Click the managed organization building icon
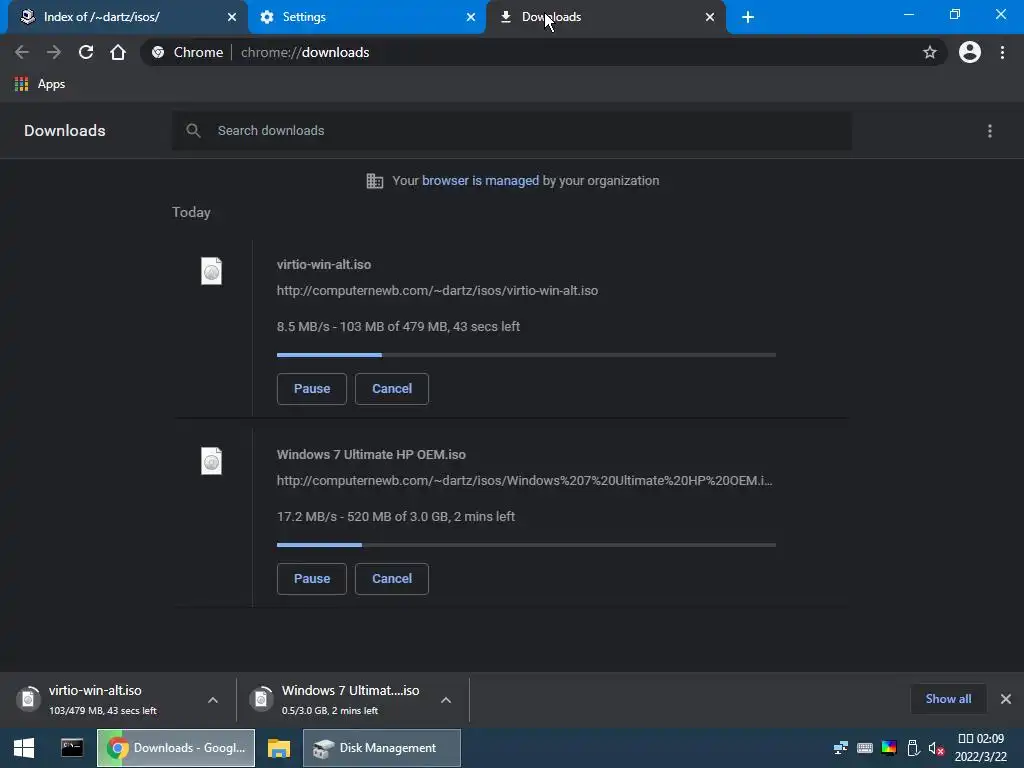 [374, 181]
